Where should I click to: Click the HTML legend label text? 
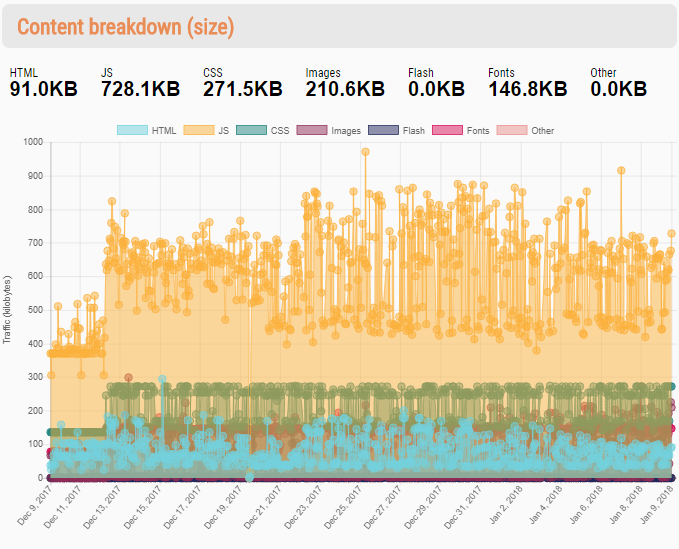pos(164,131)
